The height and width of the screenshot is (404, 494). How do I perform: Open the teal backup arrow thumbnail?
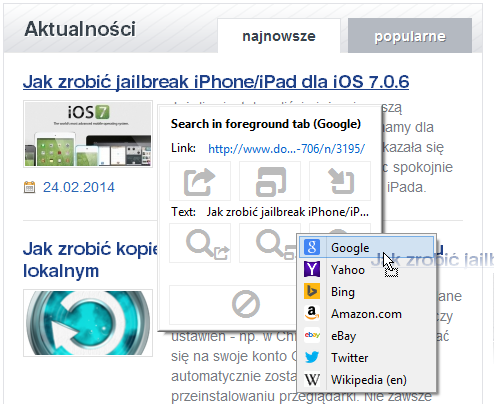[x=88, y=323]
